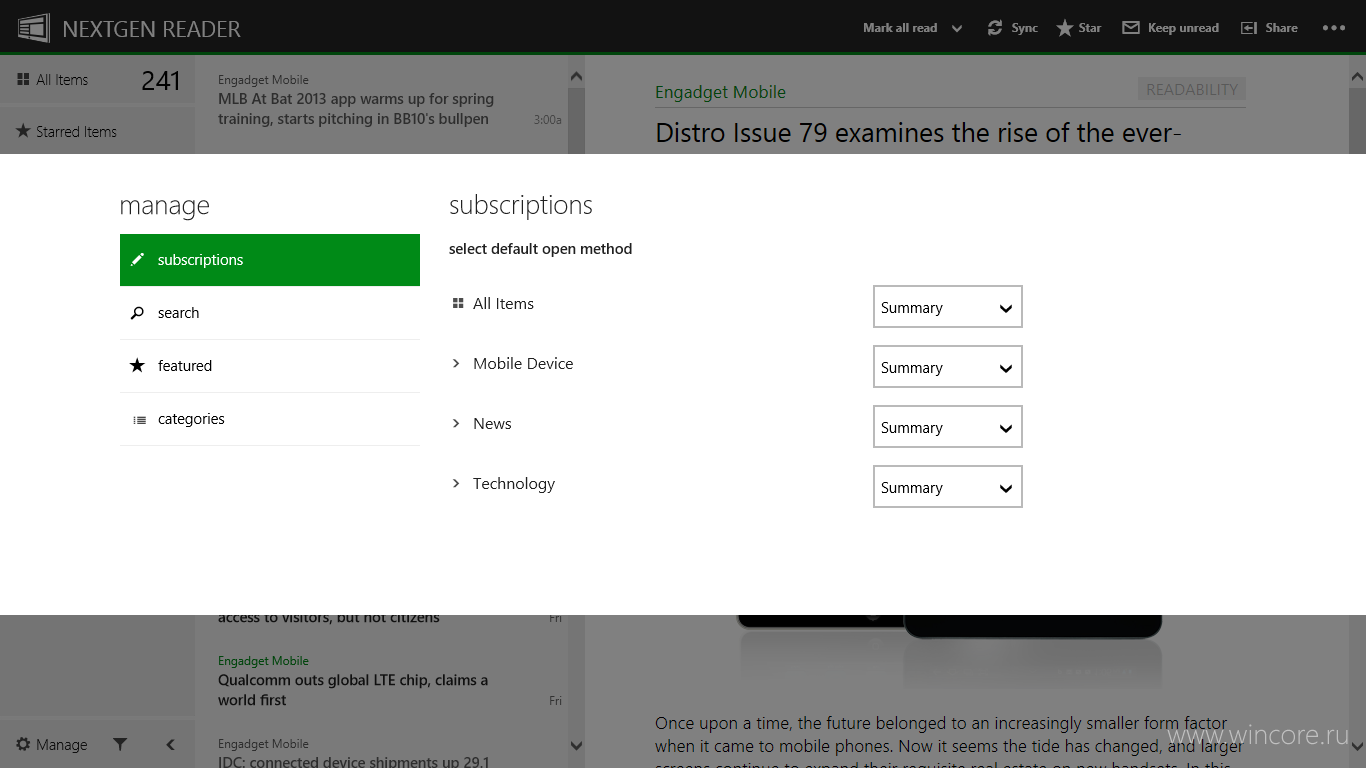Image resolution: width=1366 pixels, height=768 pixels.
Task: Click the magnifier icon beside search
Action: pos(138,313)
